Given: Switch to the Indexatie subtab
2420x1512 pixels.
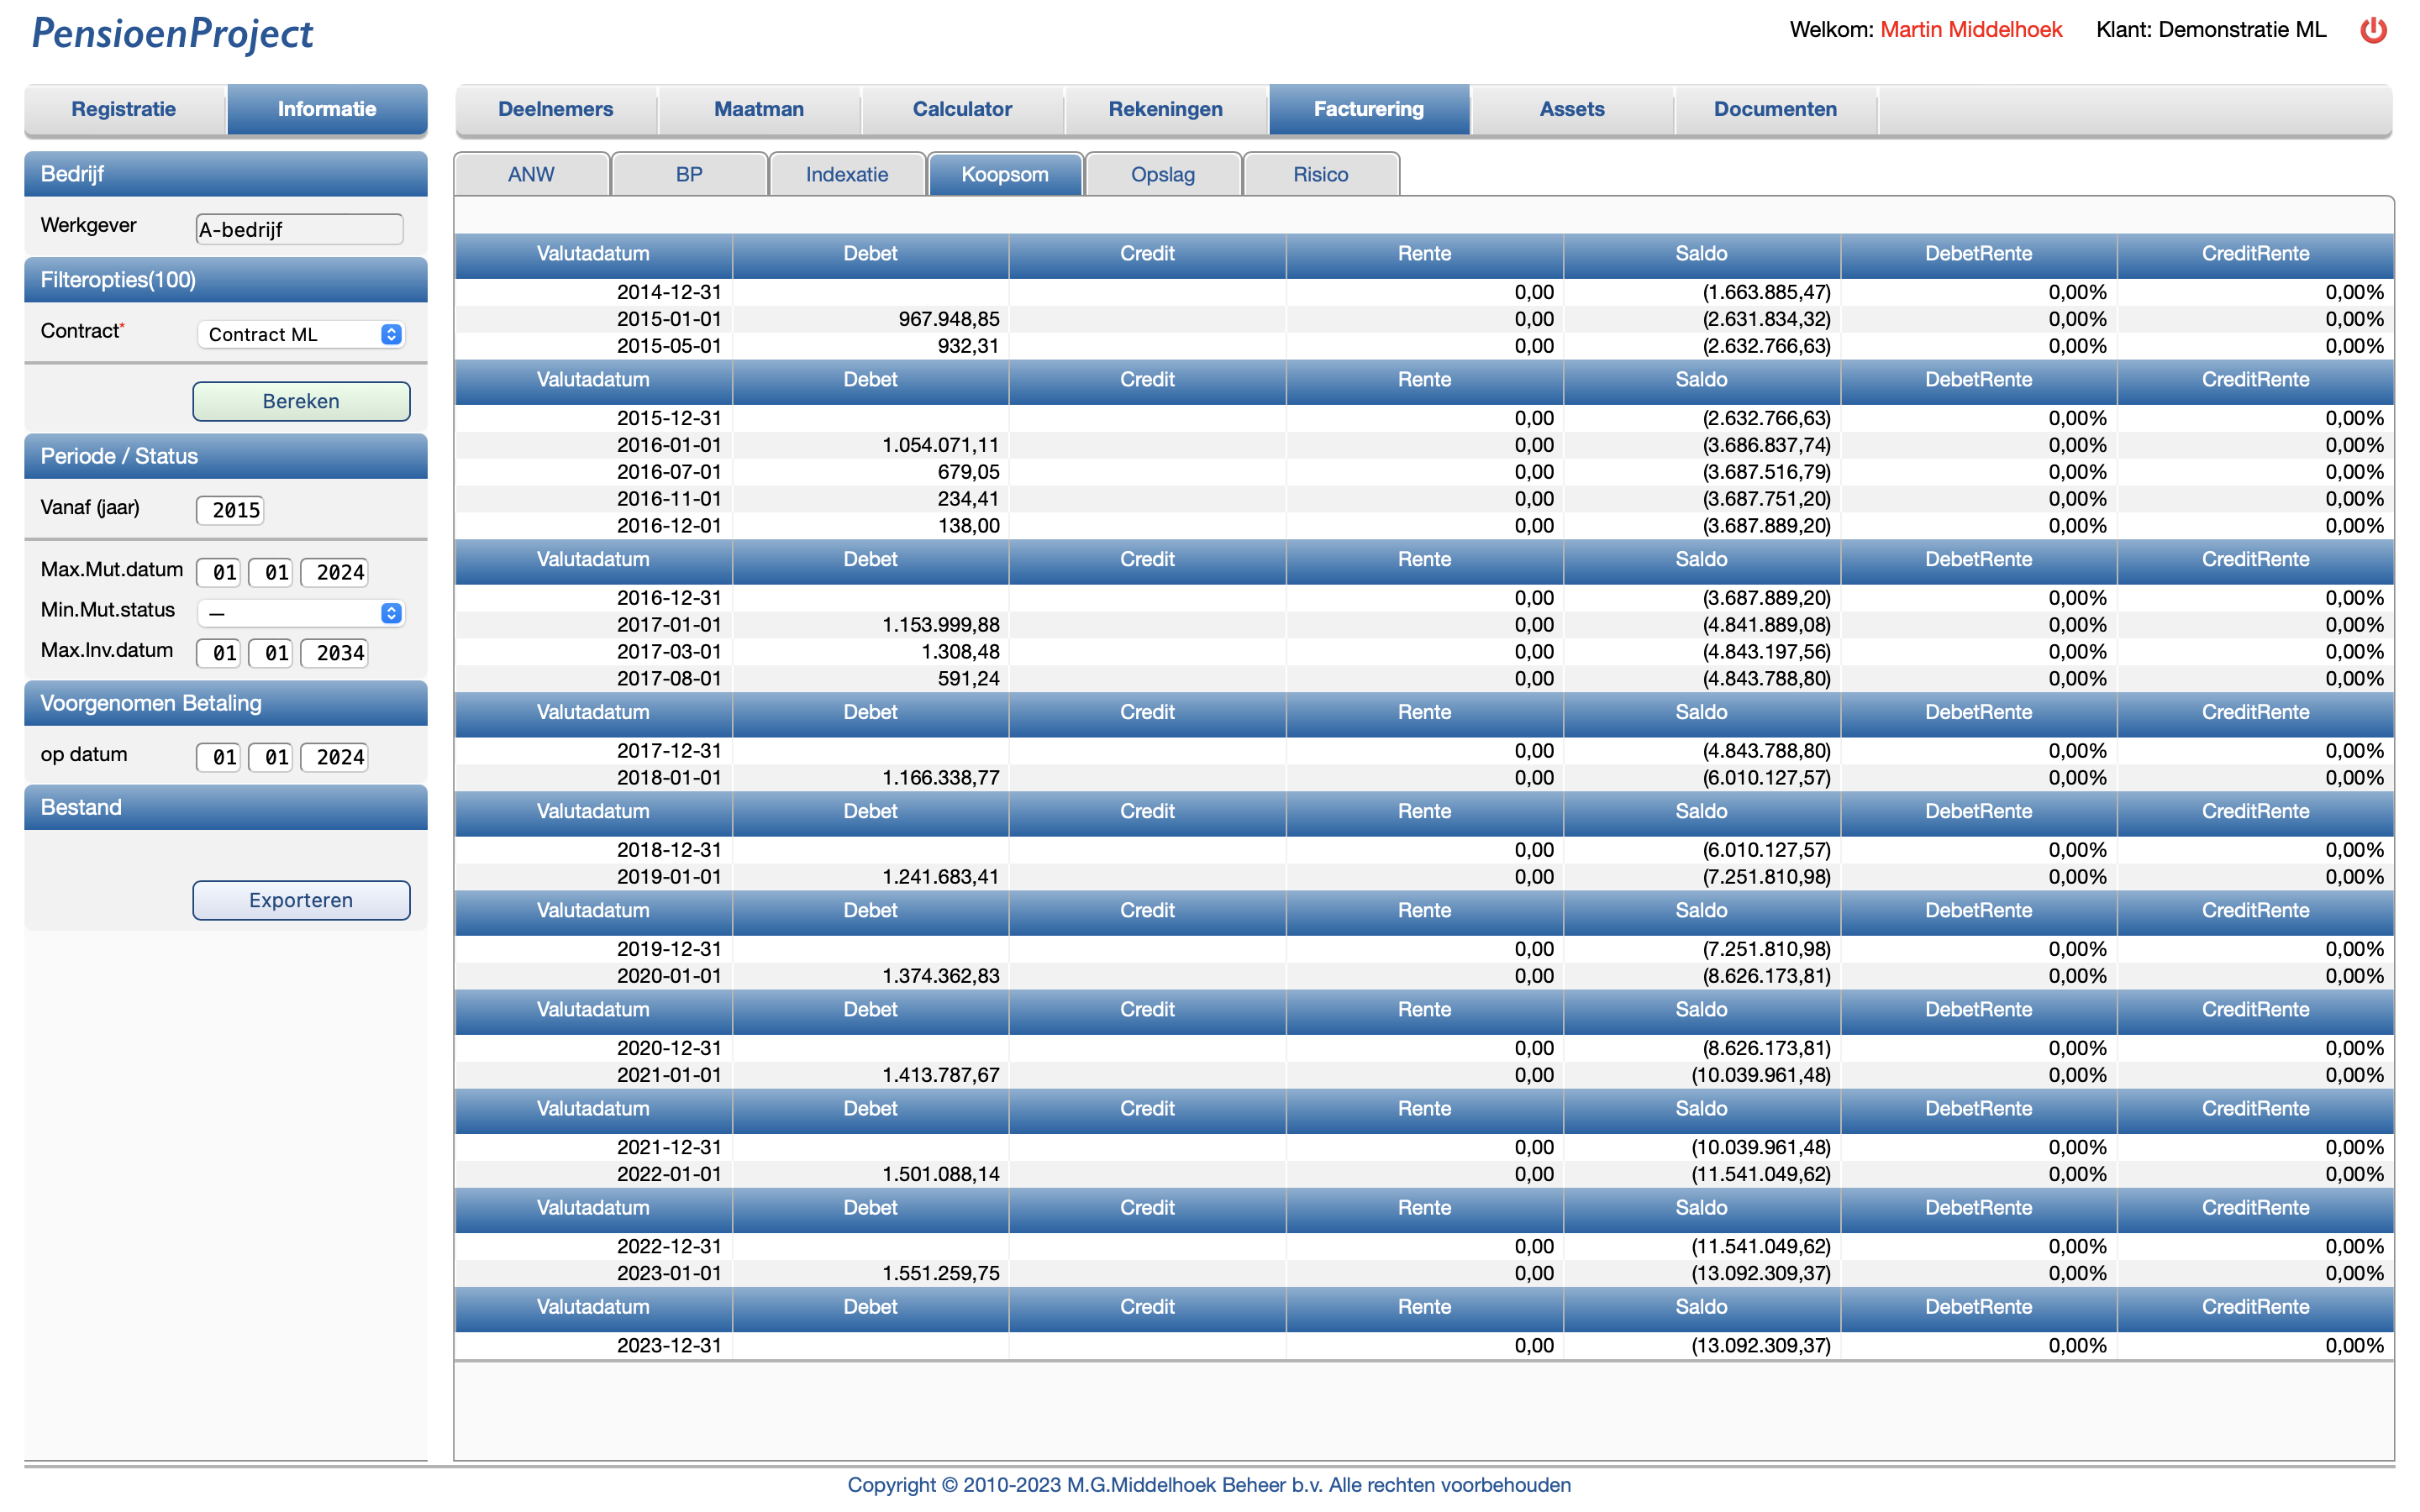Looking at the screenshot, I should (x=846, y=174).
